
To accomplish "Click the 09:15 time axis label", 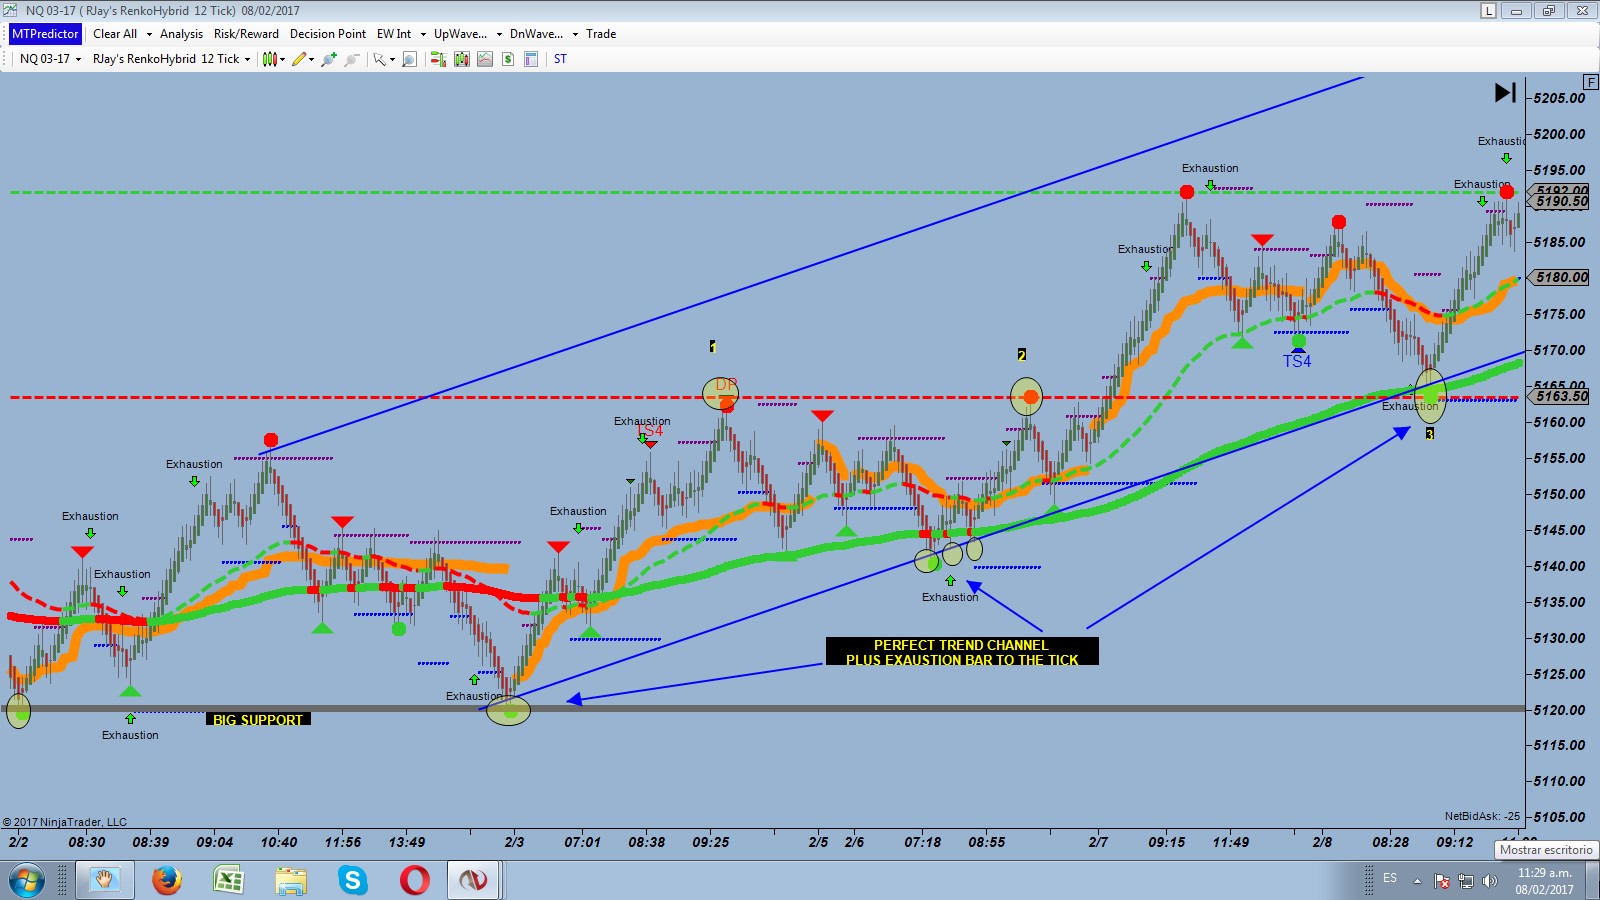I will point(1167,842).
